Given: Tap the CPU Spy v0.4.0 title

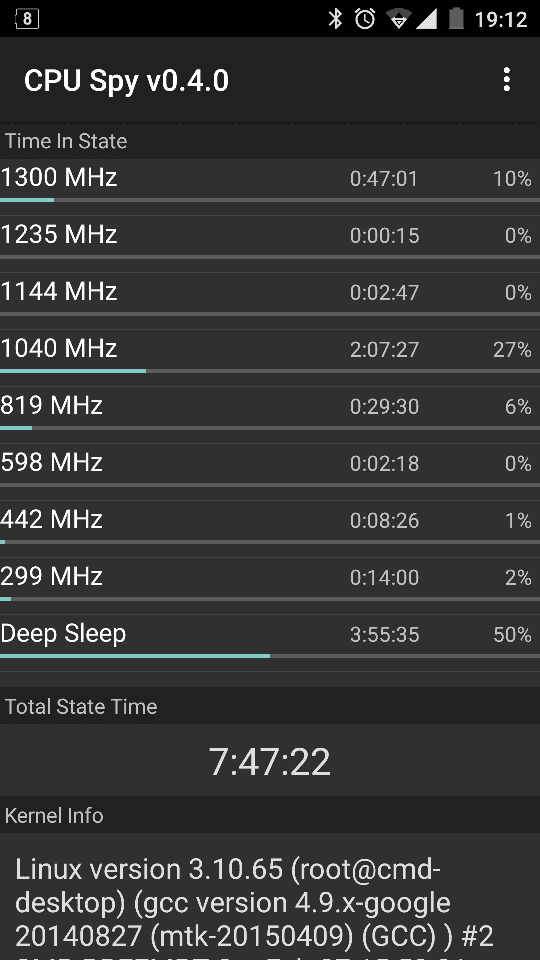Looking at the screenshot, I should point(126,81).
